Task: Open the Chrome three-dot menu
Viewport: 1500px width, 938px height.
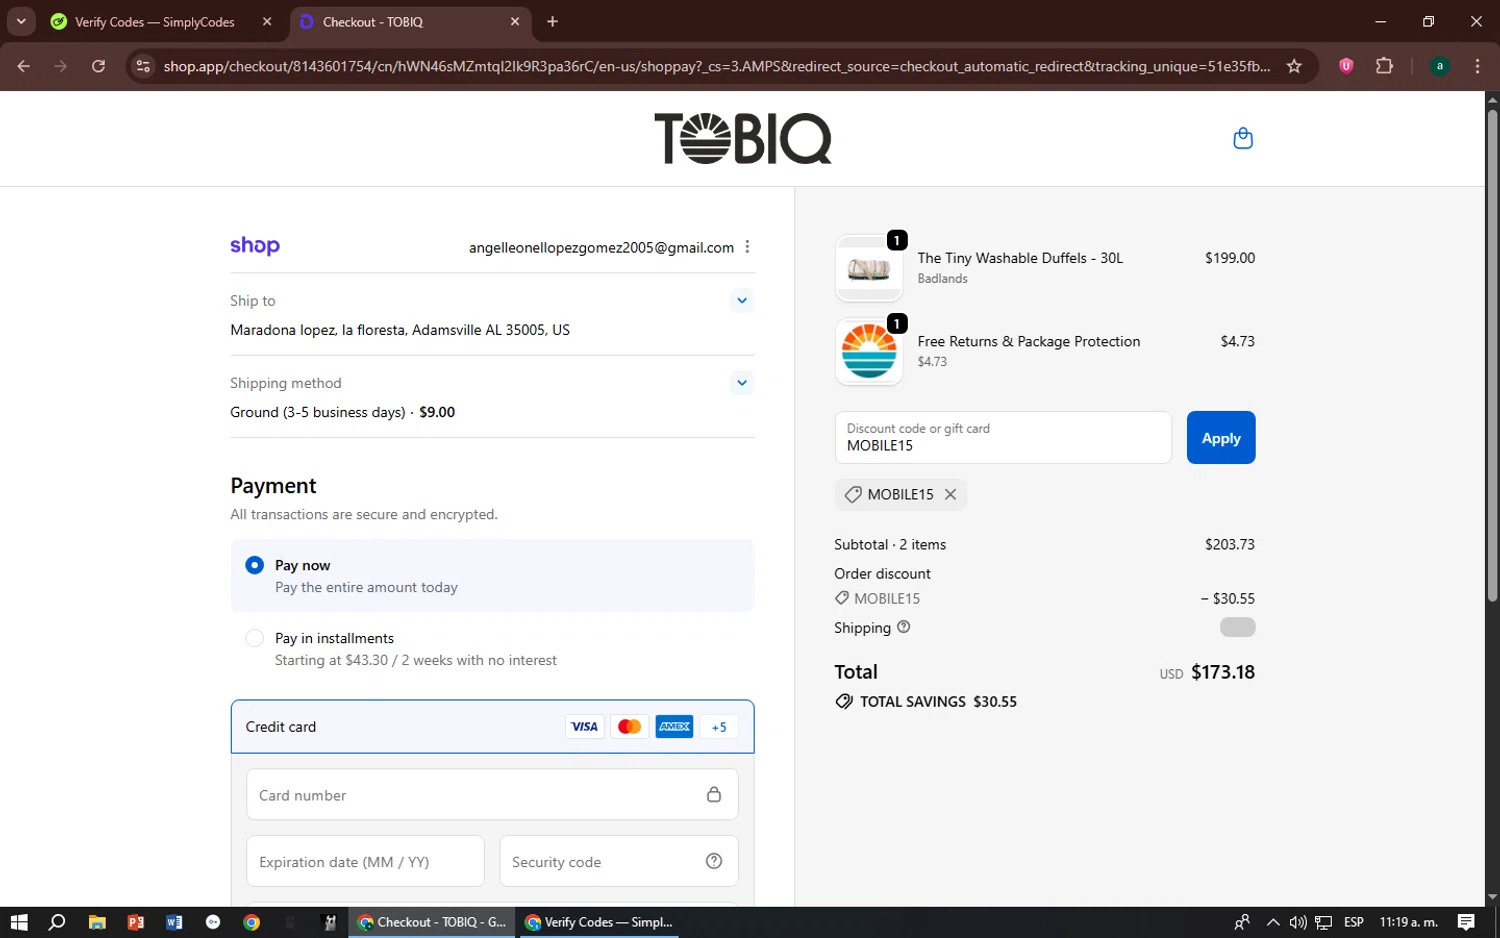Action: pos(1477,66)
